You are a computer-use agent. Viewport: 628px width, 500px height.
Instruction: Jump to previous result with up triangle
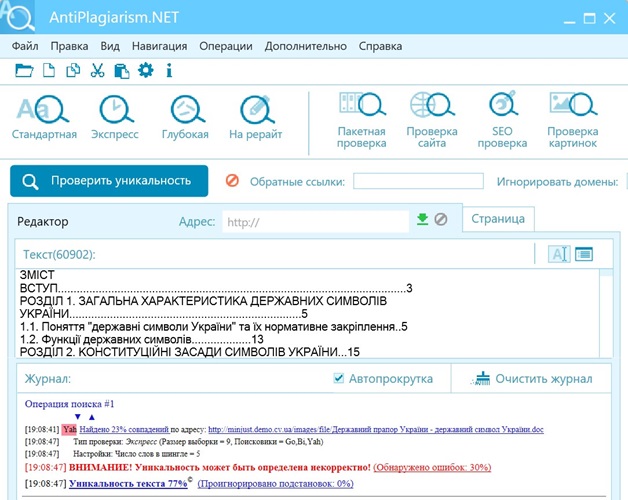click(92, 417)
